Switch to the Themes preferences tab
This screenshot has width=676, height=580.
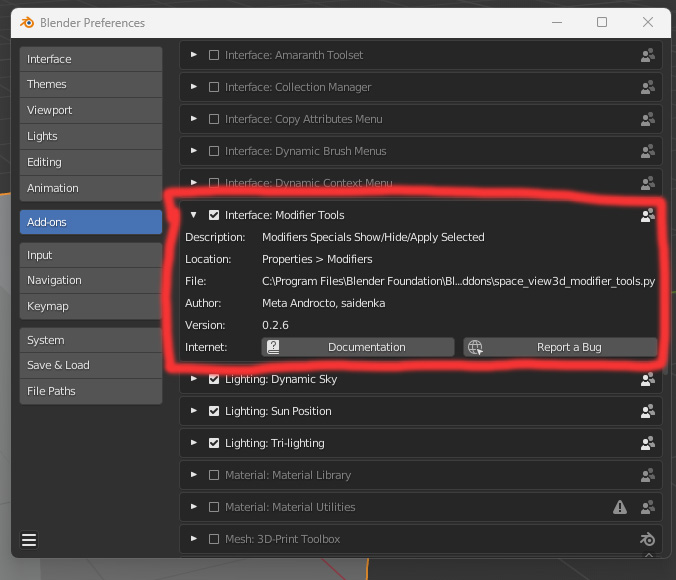coord(91,84)
